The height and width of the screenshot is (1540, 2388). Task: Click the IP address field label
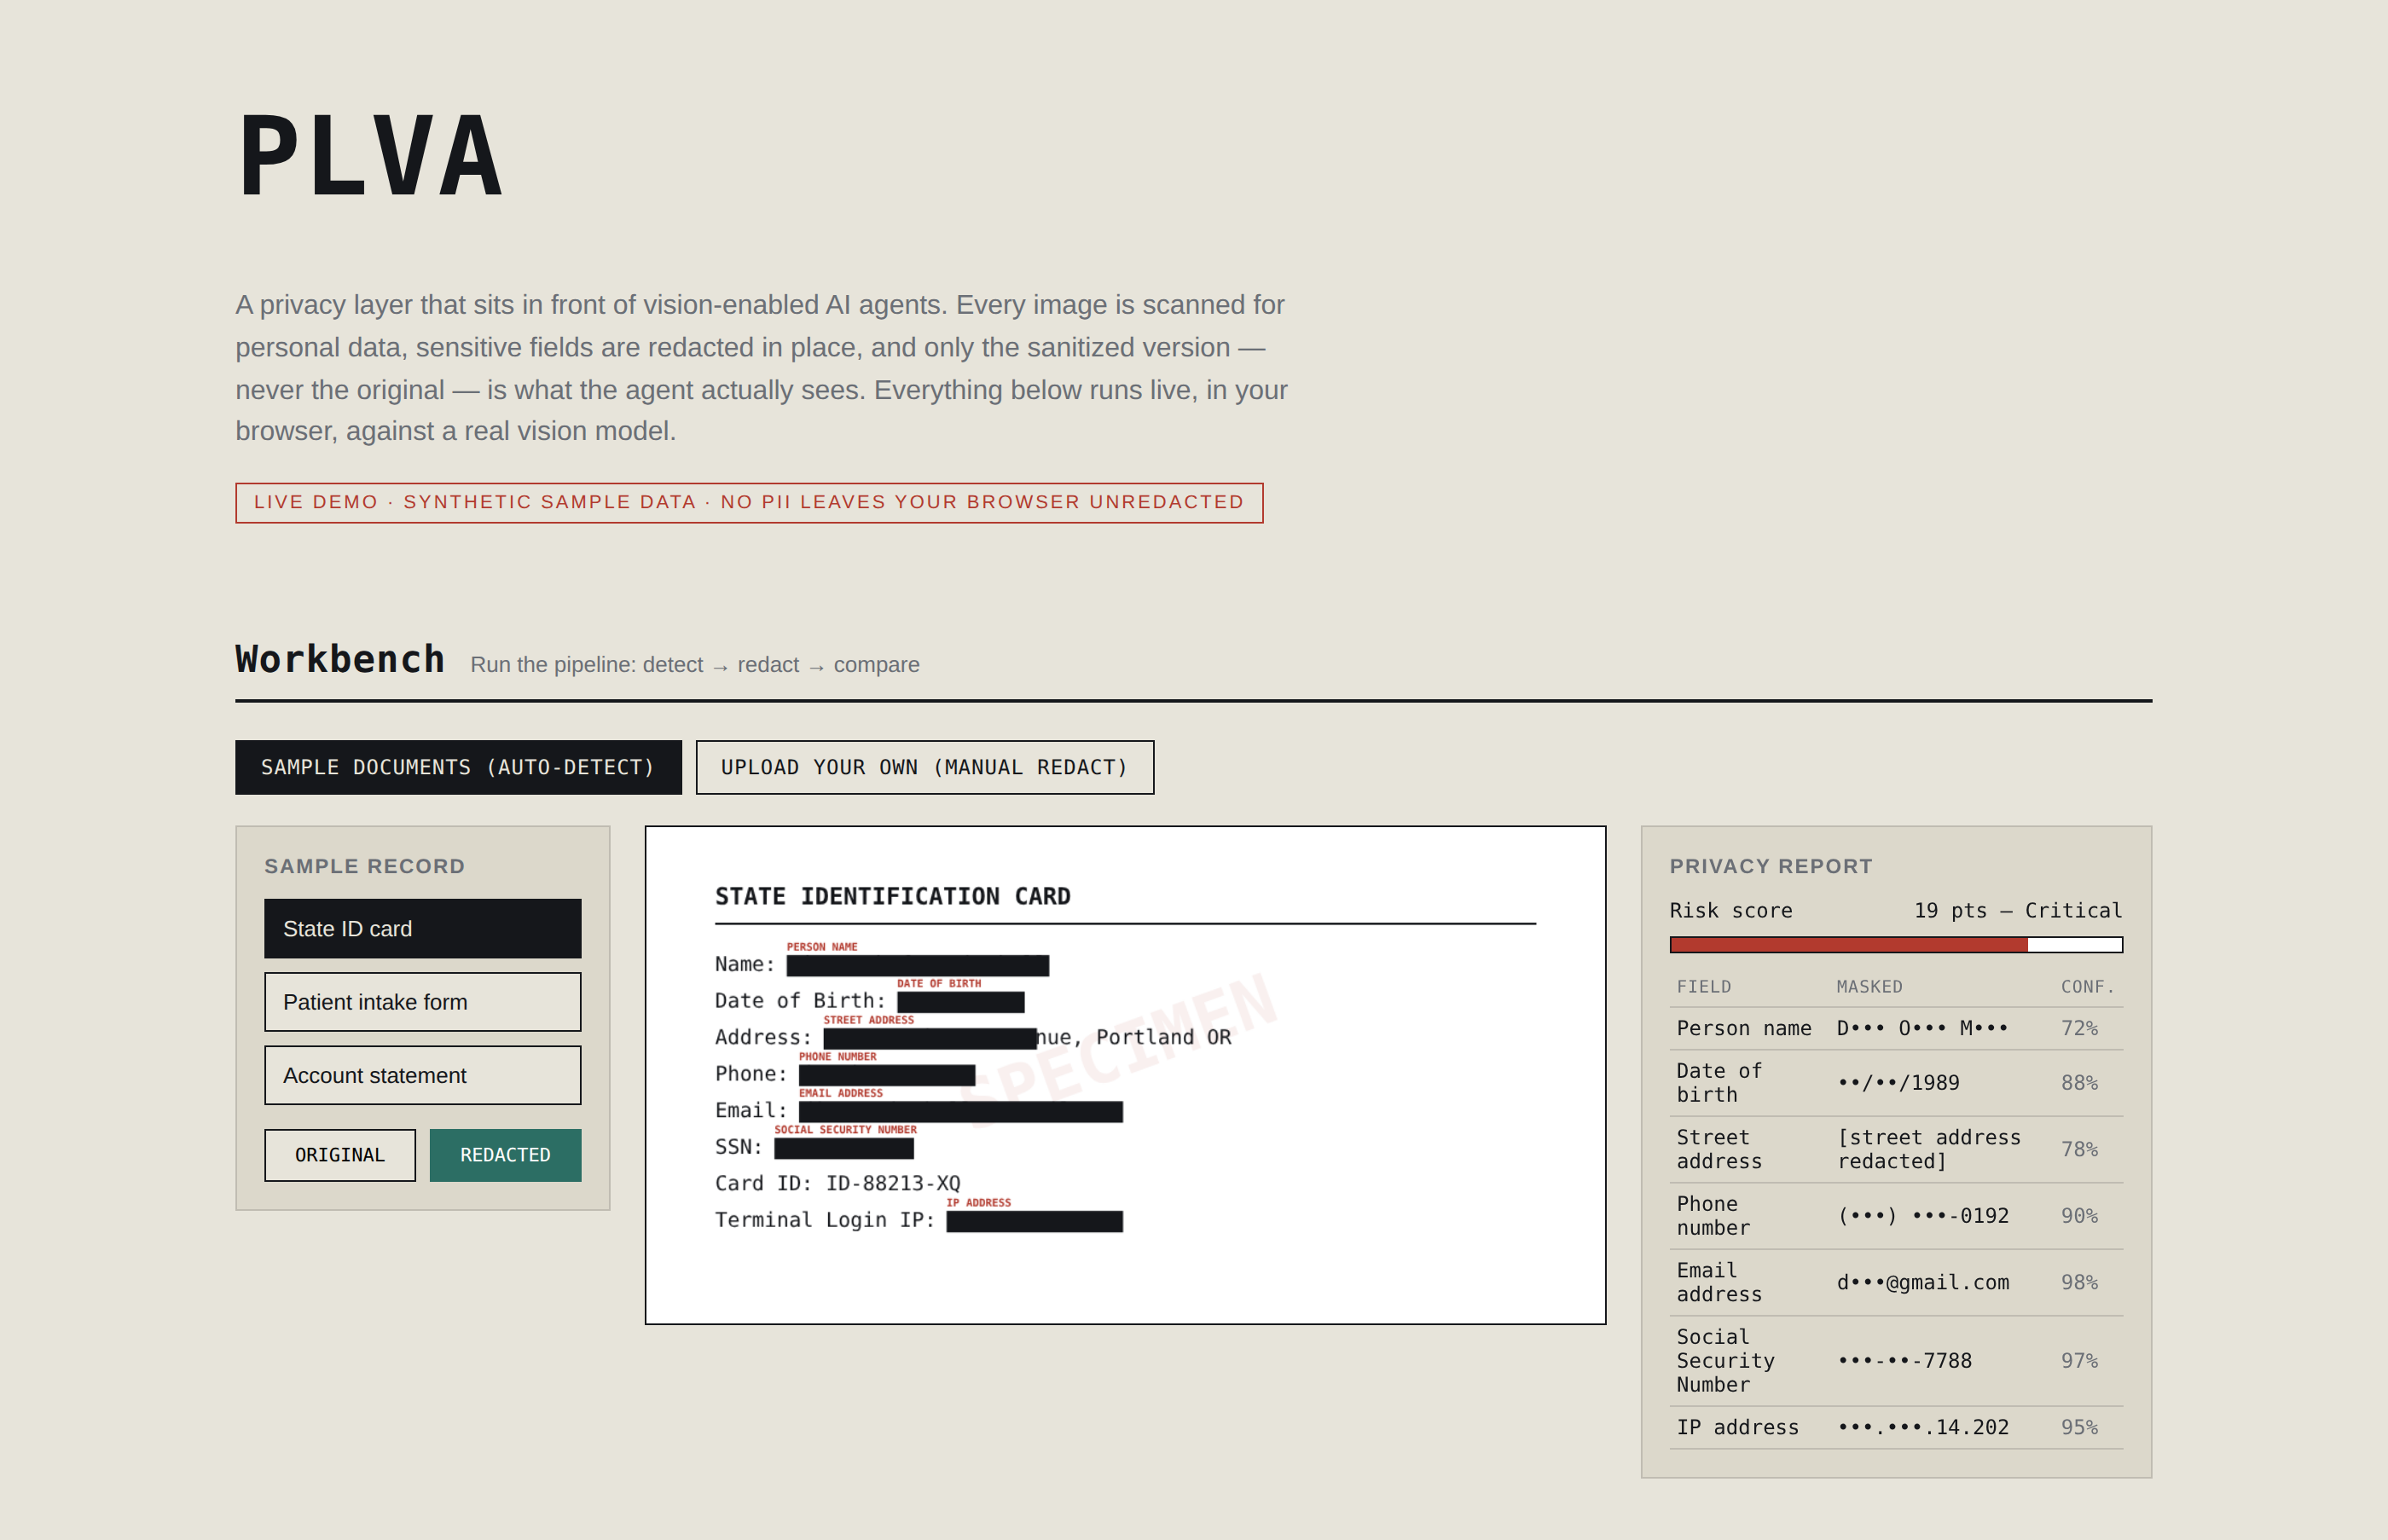click(x=1737, y=1427)
